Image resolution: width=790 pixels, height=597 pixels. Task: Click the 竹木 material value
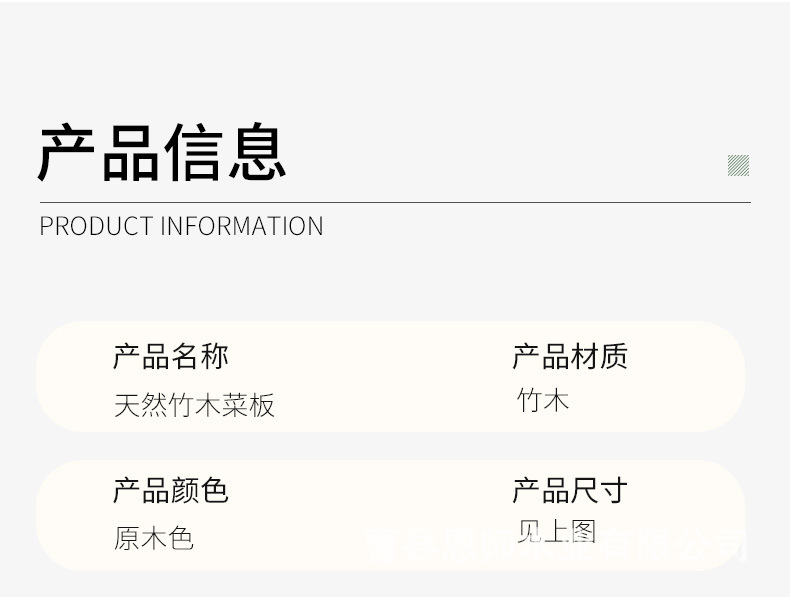click(543, 401)
